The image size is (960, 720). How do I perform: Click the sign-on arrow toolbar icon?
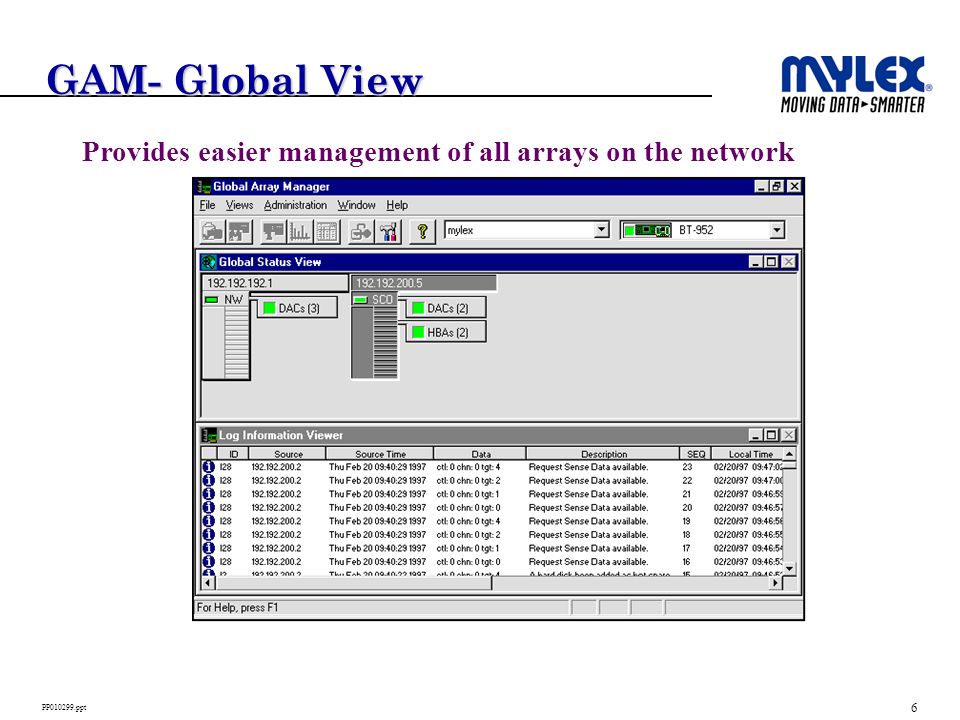(x=361, y=231)
